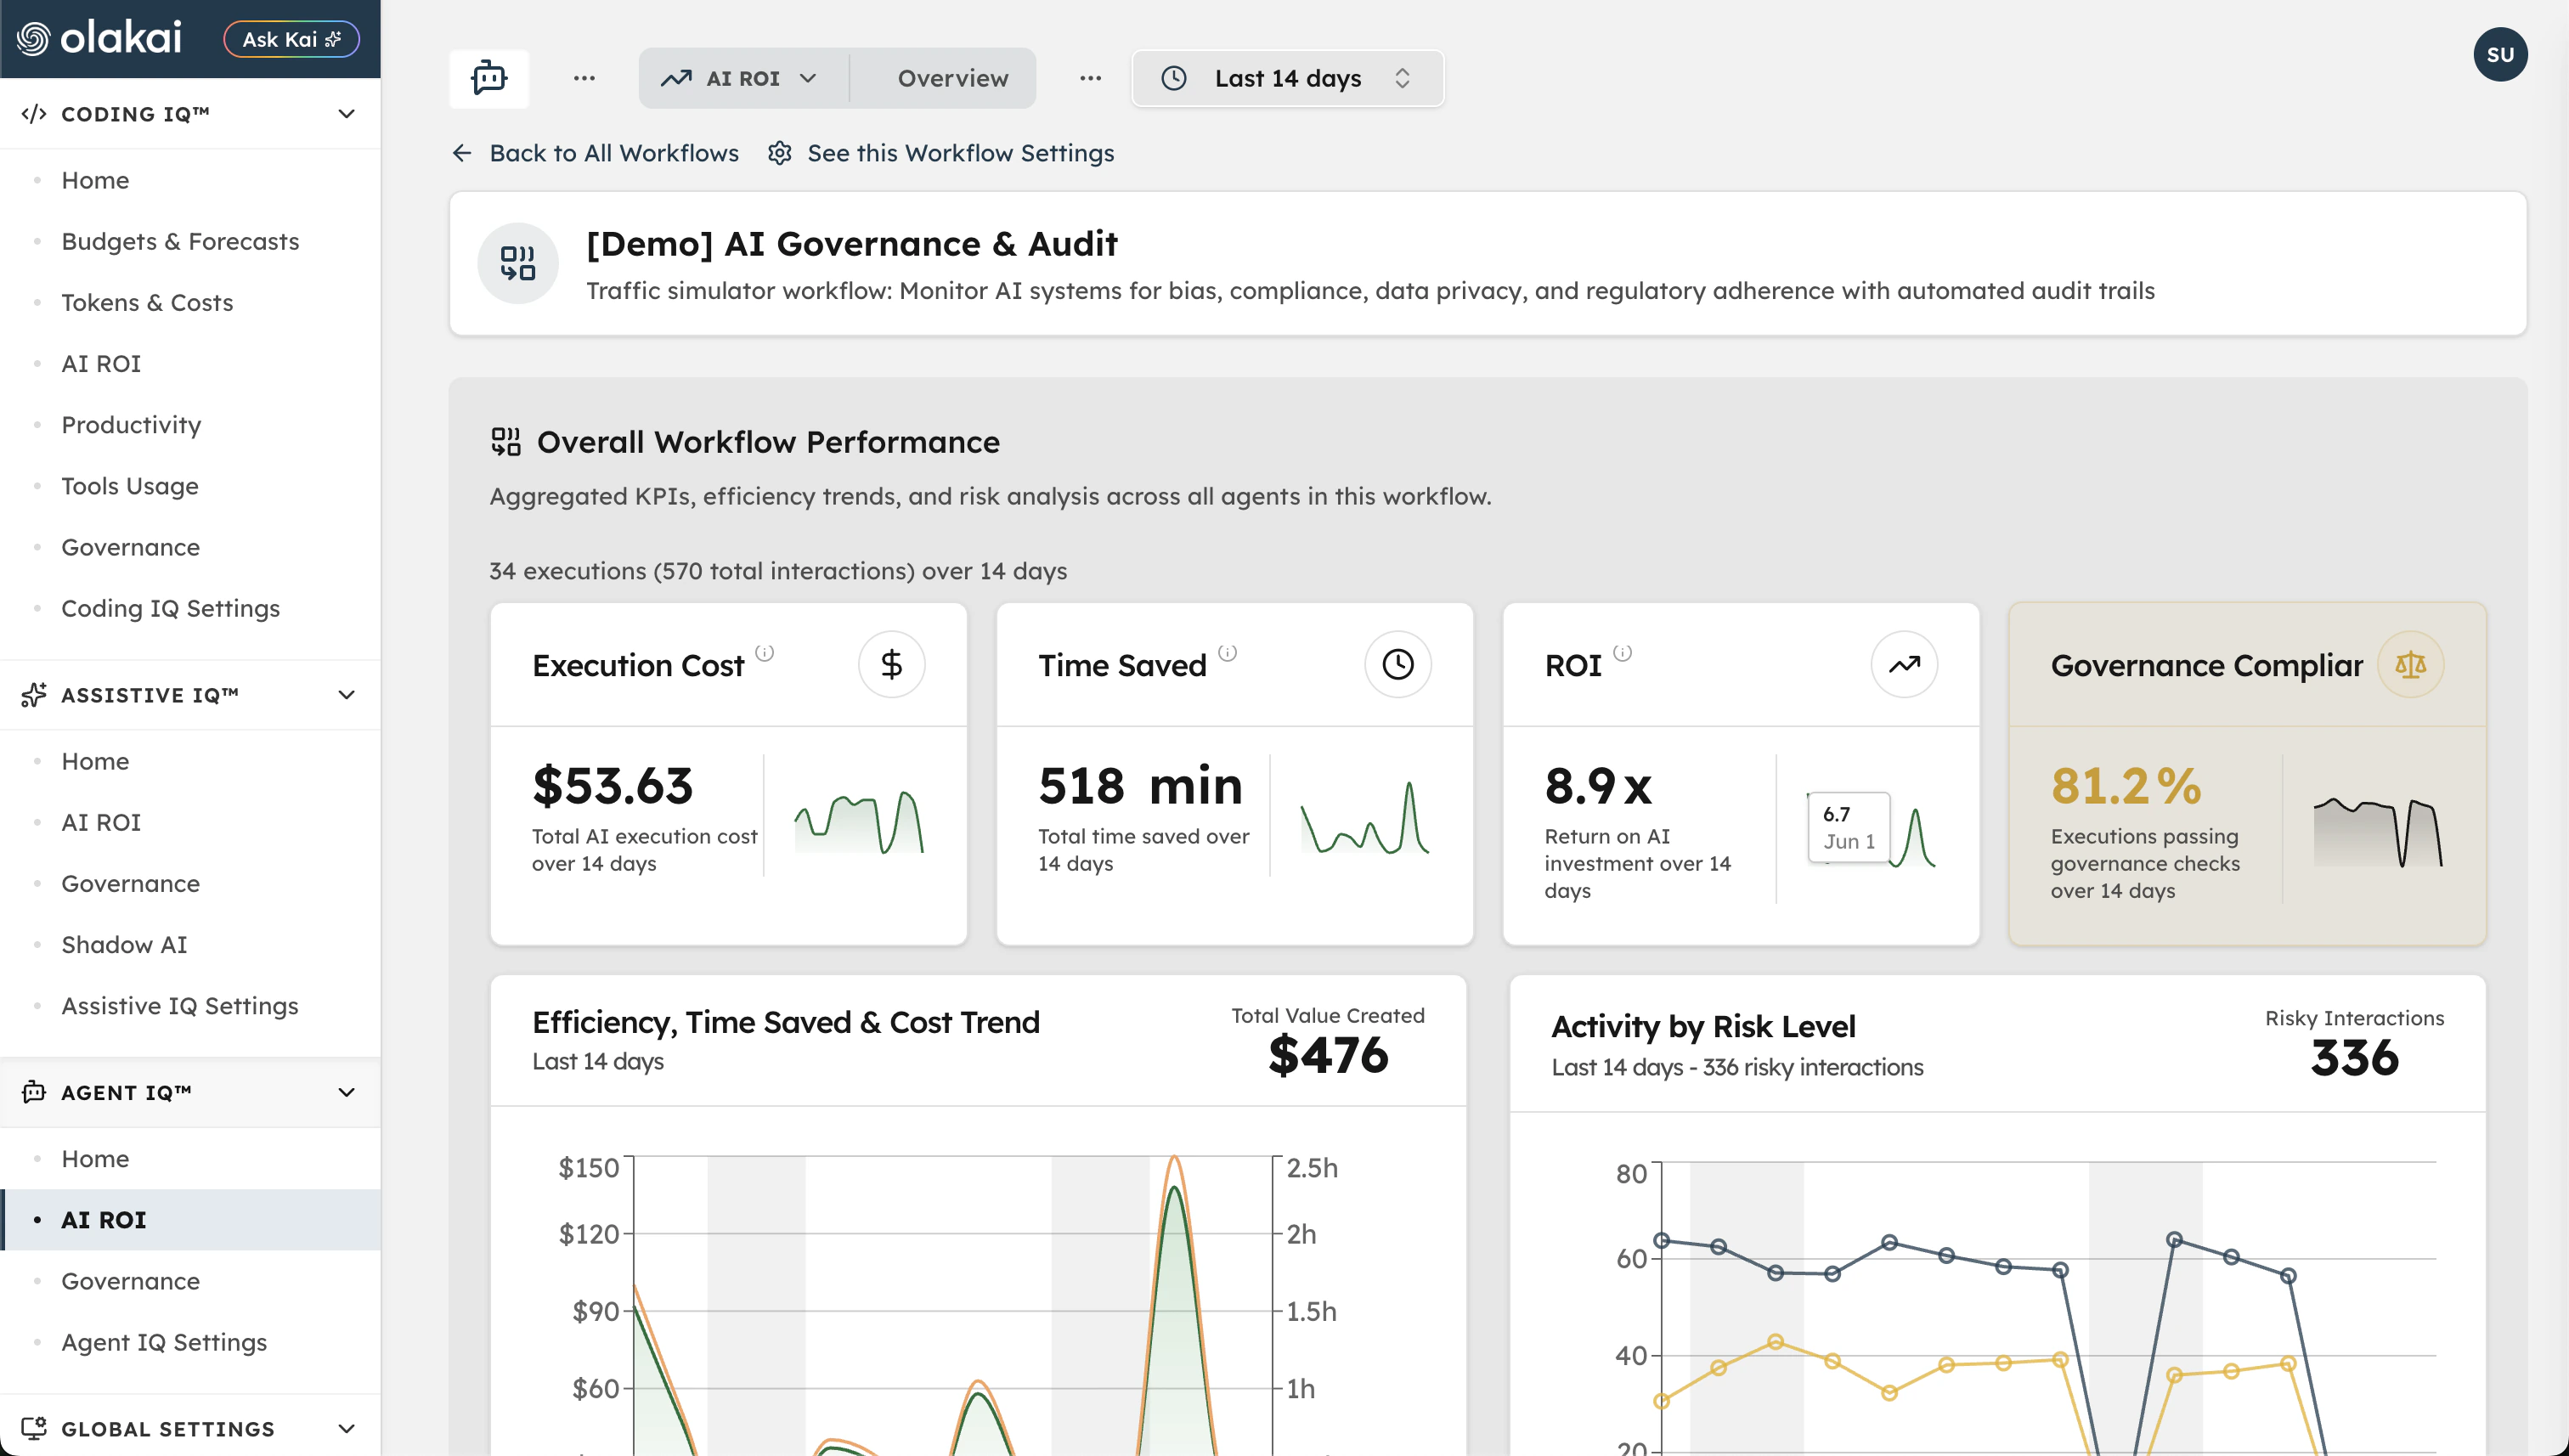Open Tools Usage

click(130, 486)
